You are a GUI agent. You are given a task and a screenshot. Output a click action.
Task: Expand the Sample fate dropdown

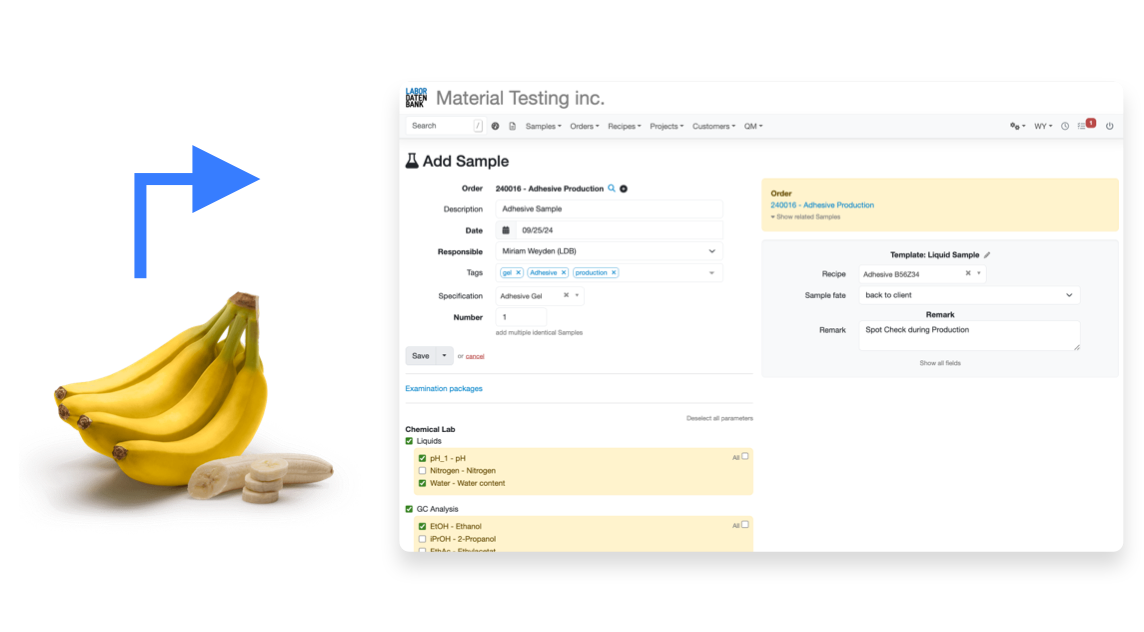(x=969, y=296)
